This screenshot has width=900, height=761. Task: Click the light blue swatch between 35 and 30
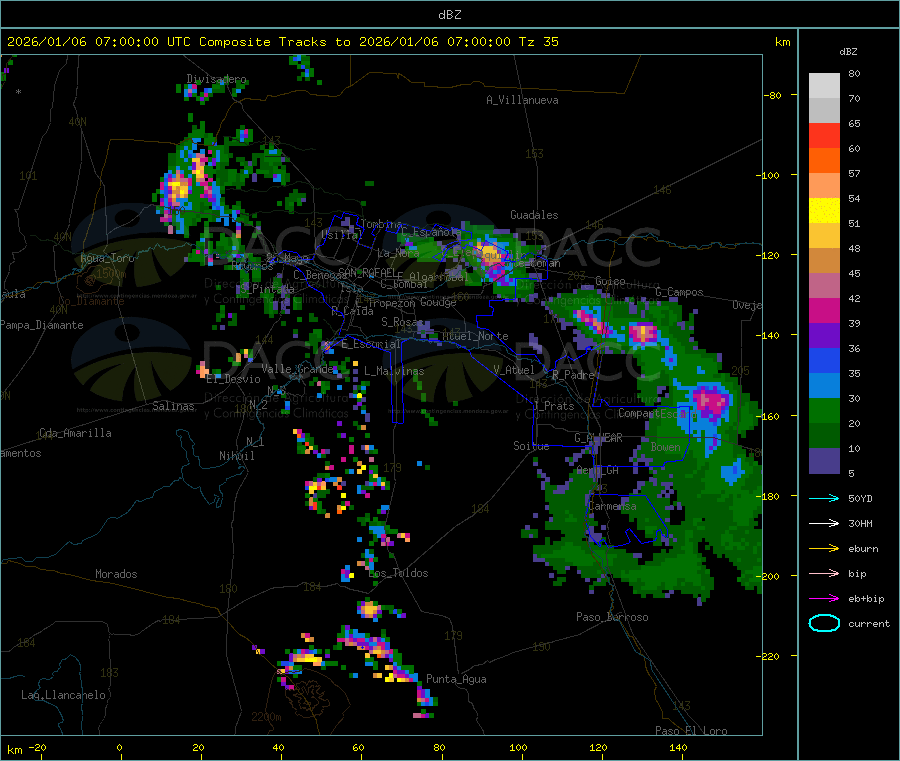pos(824,386)
